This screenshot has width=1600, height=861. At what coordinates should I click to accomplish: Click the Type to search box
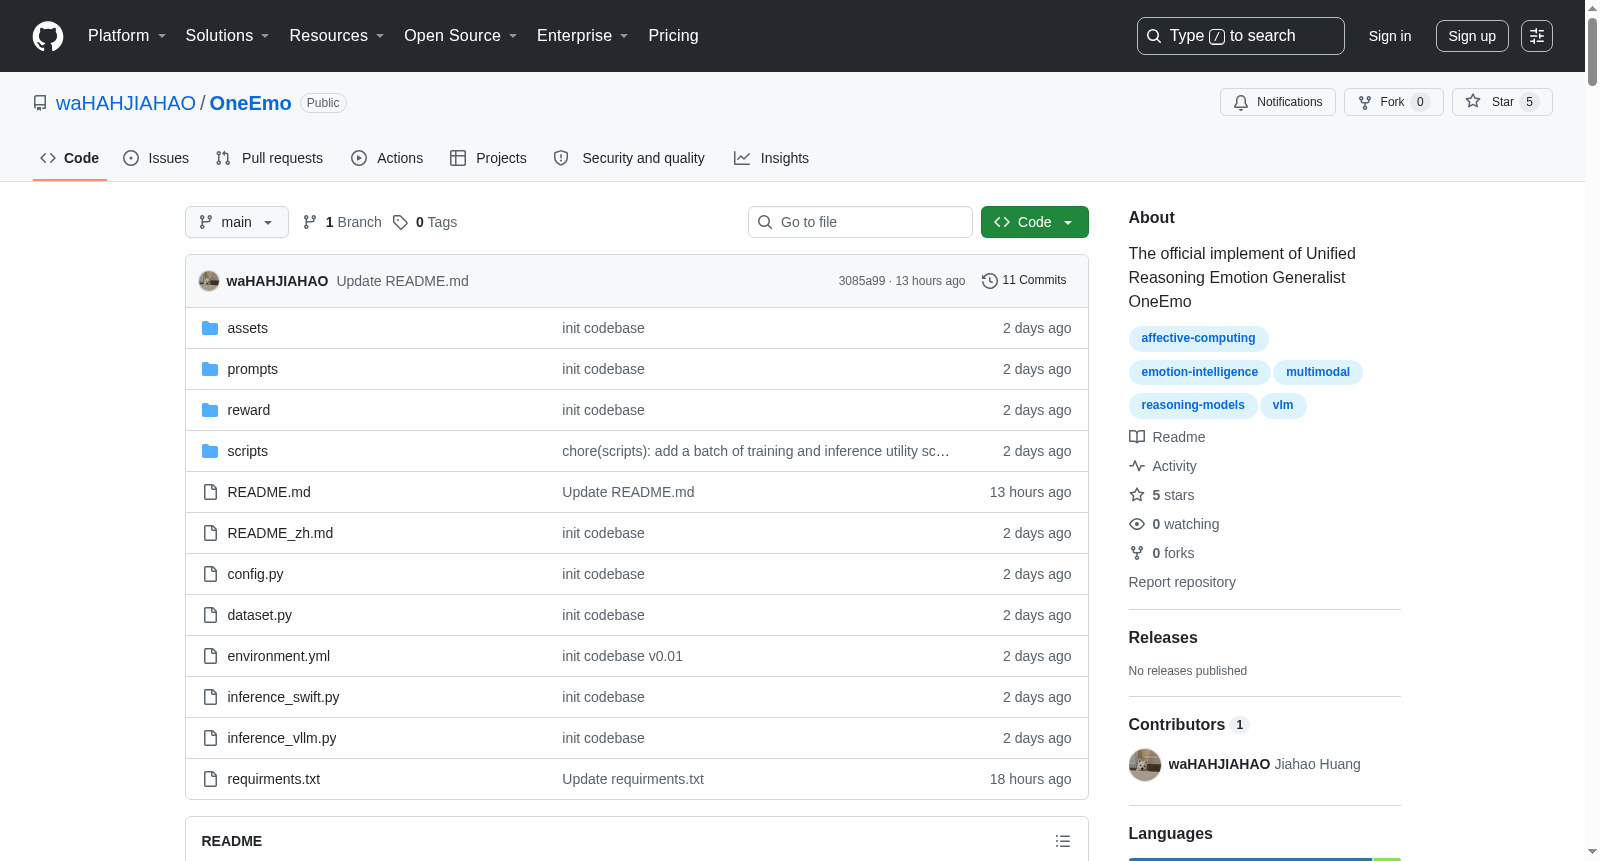click(1241, 36)
